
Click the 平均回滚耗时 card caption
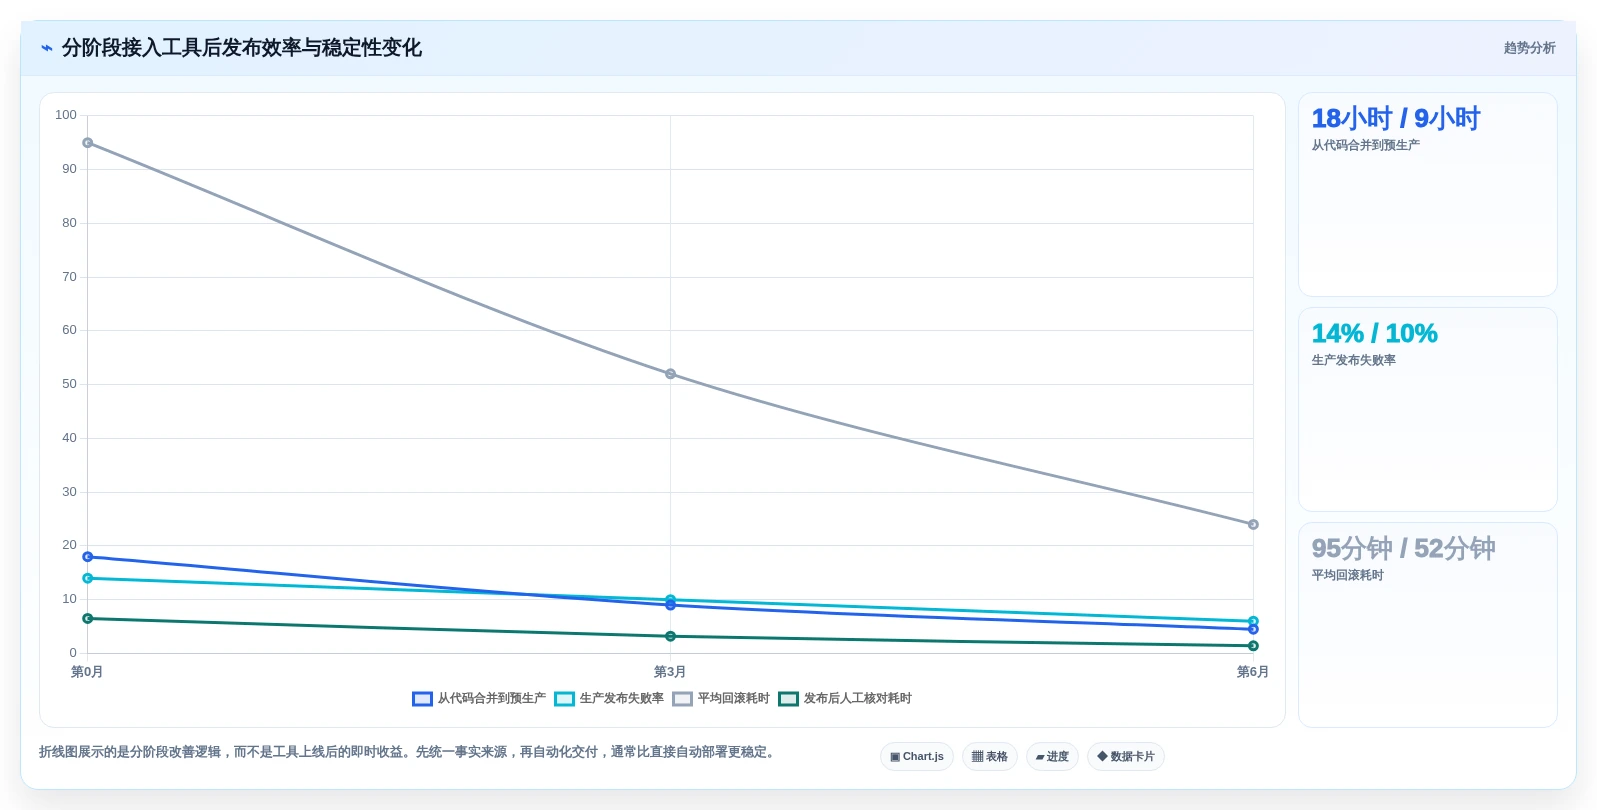pos(1347,575)
